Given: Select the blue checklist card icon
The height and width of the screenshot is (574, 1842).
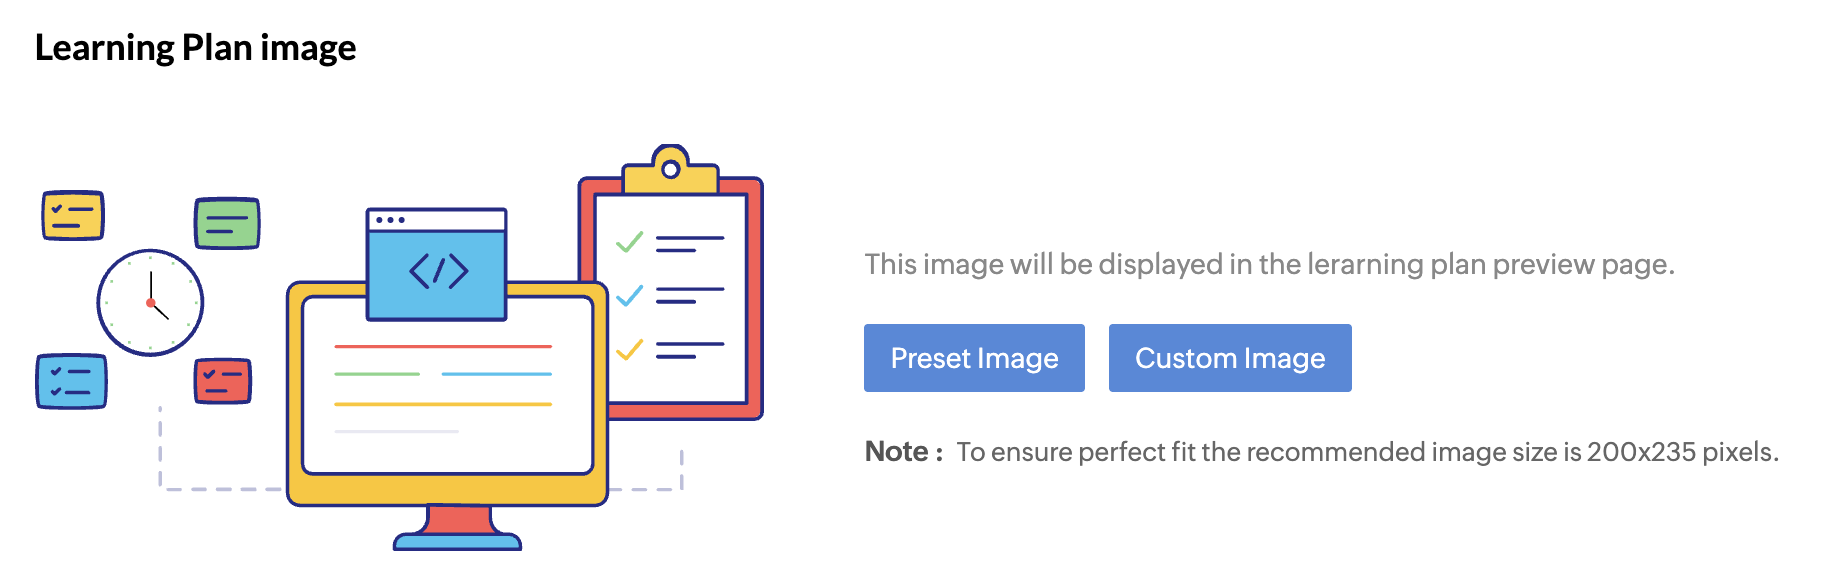Looking at the screenshot, I should coord(71,381).
